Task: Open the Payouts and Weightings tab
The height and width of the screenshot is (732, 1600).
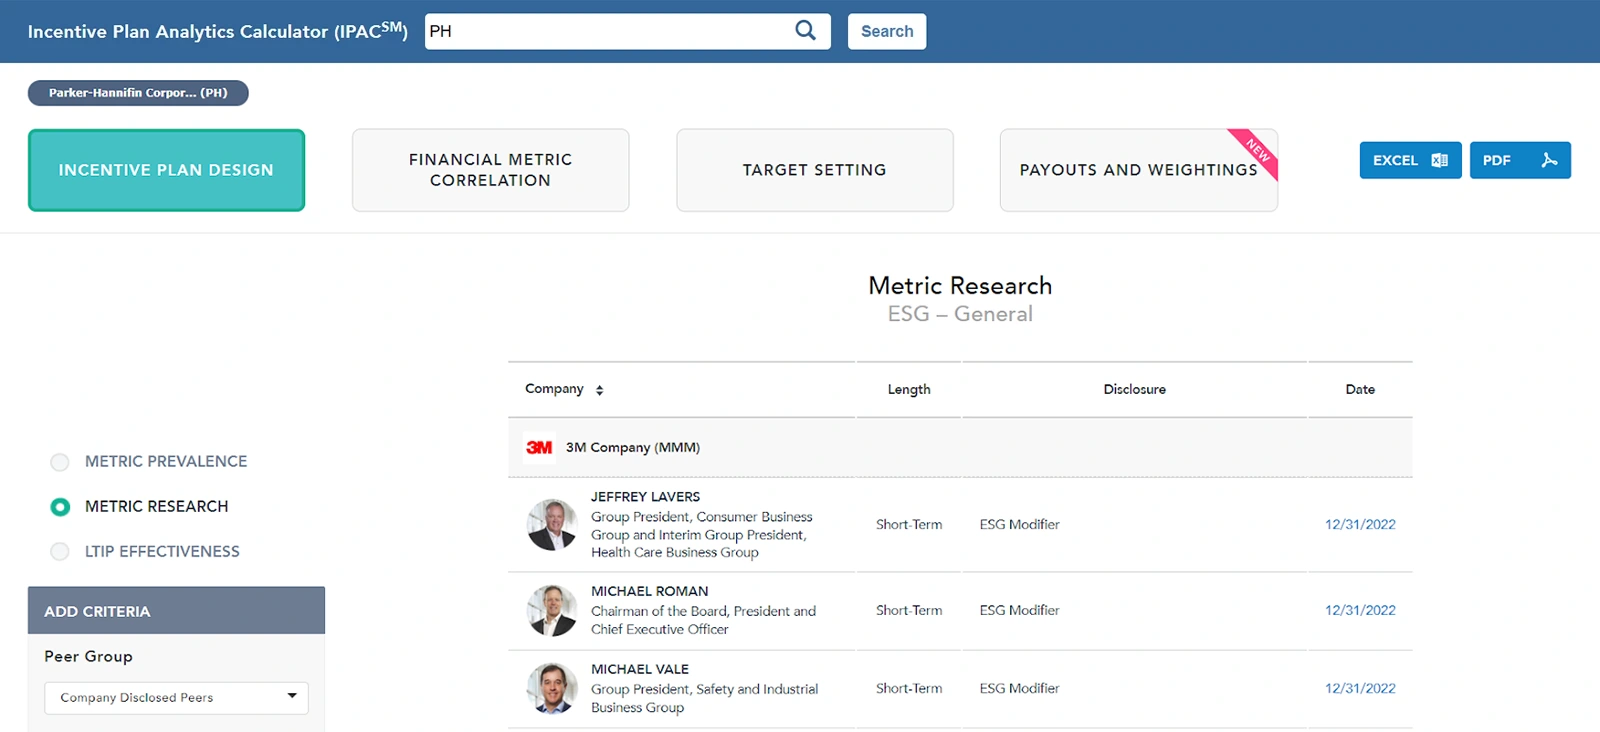Action: click(x=1138, y=170)
